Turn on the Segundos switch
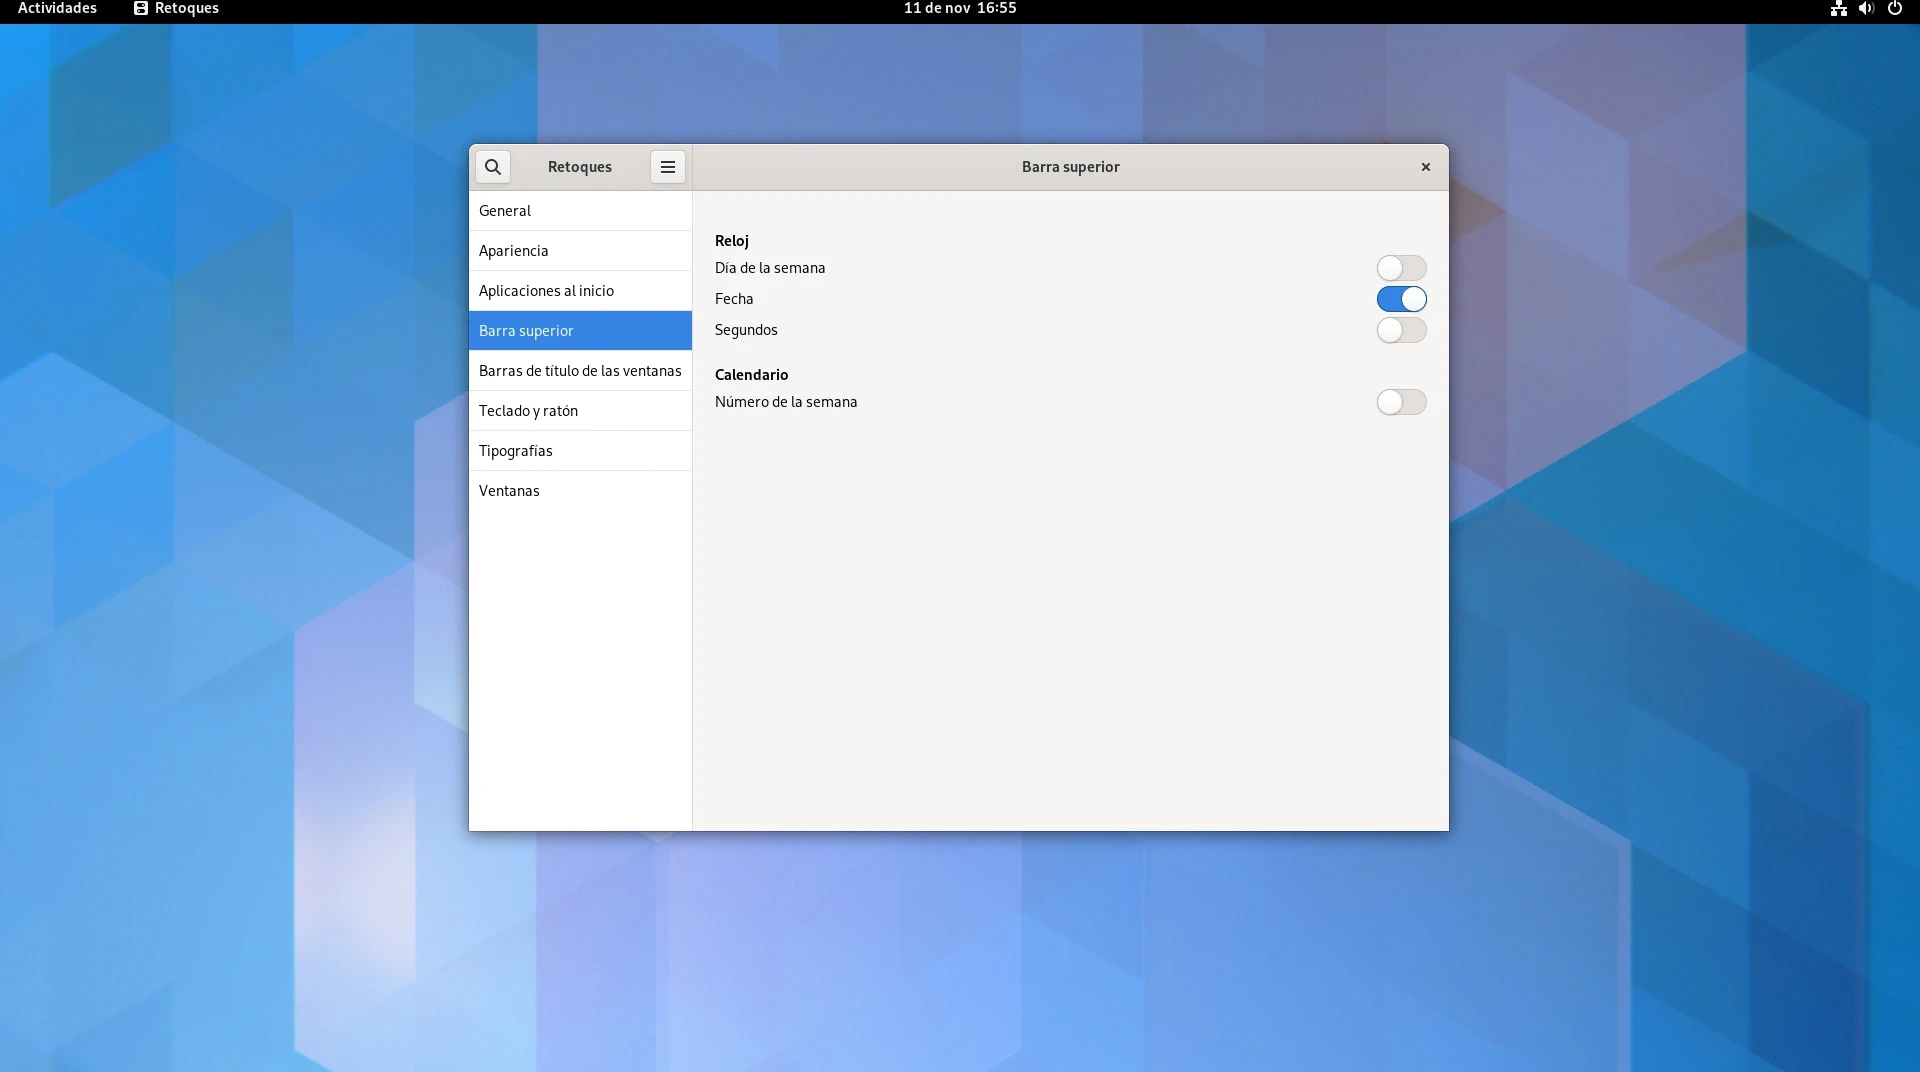The height and width of the screenshot is (1072, 1920). tap(1401, 330)
